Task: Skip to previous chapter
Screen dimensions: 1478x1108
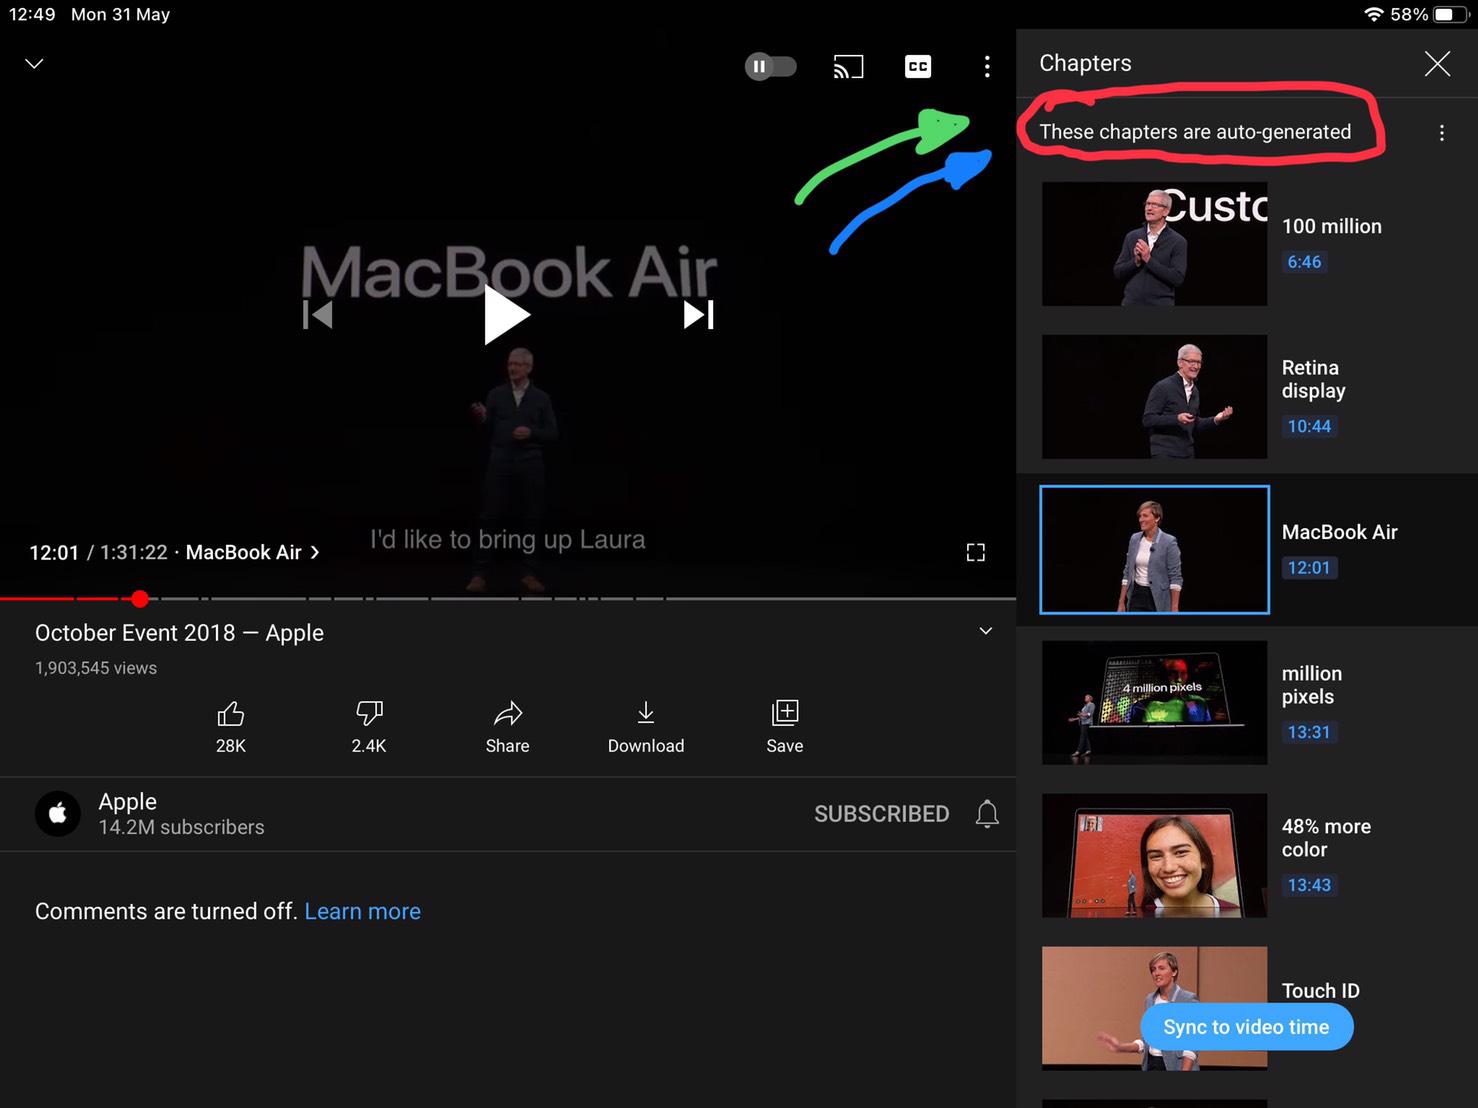Action: pos(317,315)
